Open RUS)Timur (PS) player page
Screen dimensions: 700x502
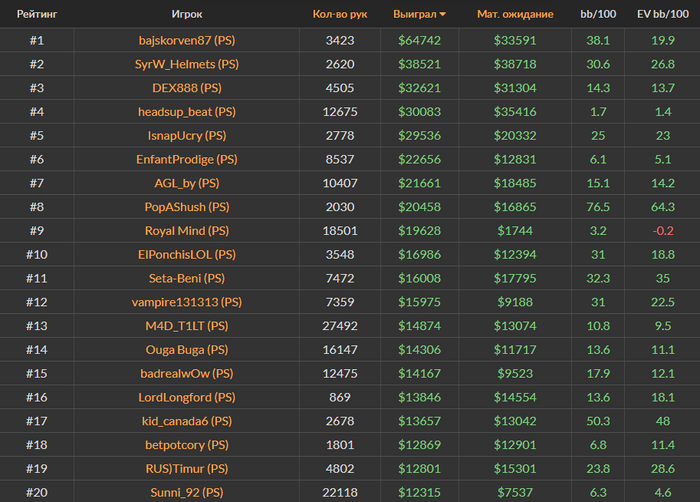(187, 468)
